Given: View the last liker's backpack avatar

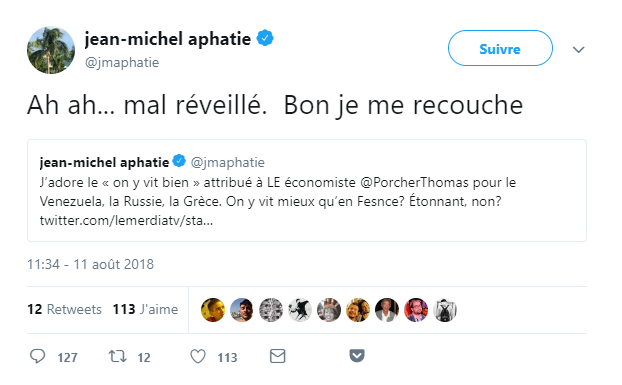Looking at the screenshot, I should click(x=445, y=310).
